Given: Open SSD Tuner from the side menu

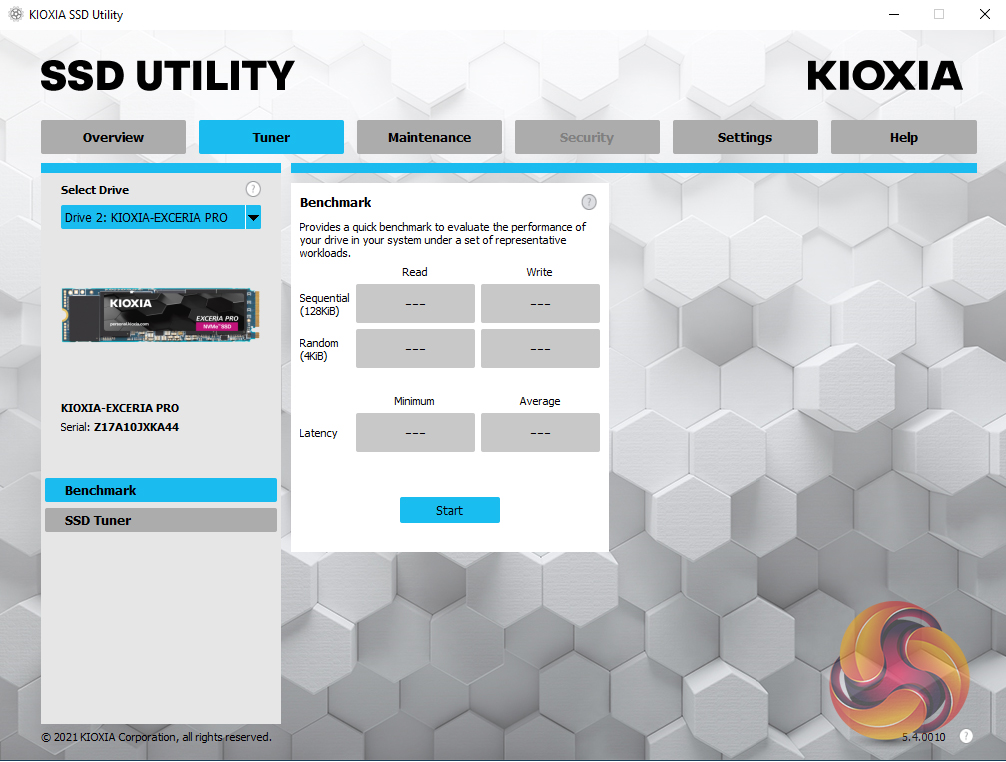Looking at the screenshot, I should [161, 520].
